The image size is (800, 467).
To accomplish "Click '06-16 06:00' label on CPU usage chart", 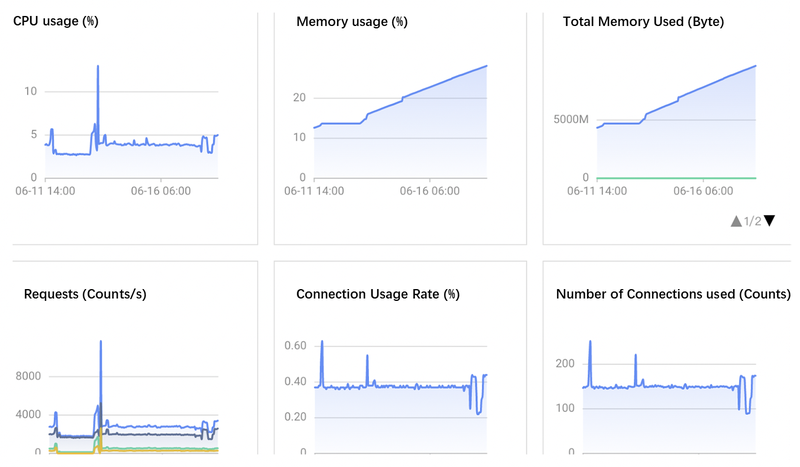I will (161, 191).
